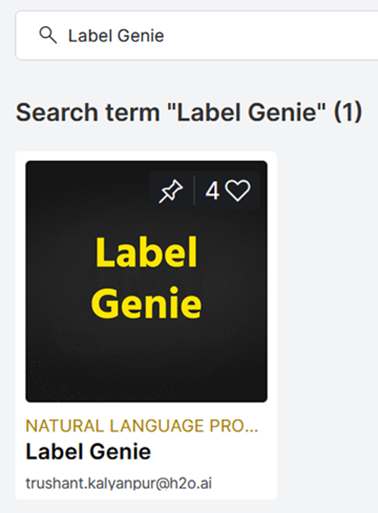
Task: Click owner email trushant.kalyanpur@h2o.ai
Action: point(119,484)
